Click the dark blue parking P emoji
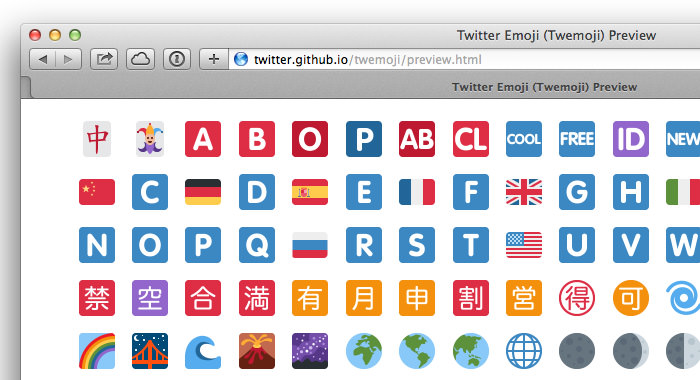The image size is (700, 380). pos(364,139)
